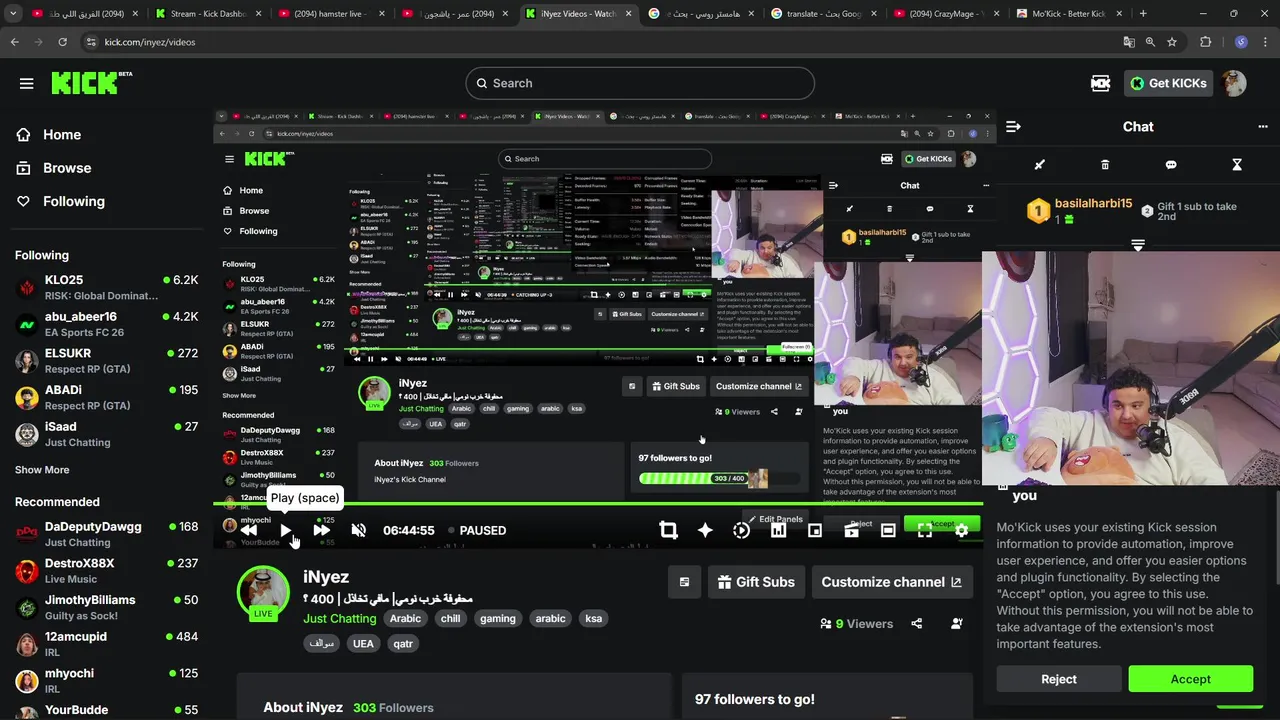Open chat three-dots options menu
Screen dimensions: 1280x720
(1262, 127)
